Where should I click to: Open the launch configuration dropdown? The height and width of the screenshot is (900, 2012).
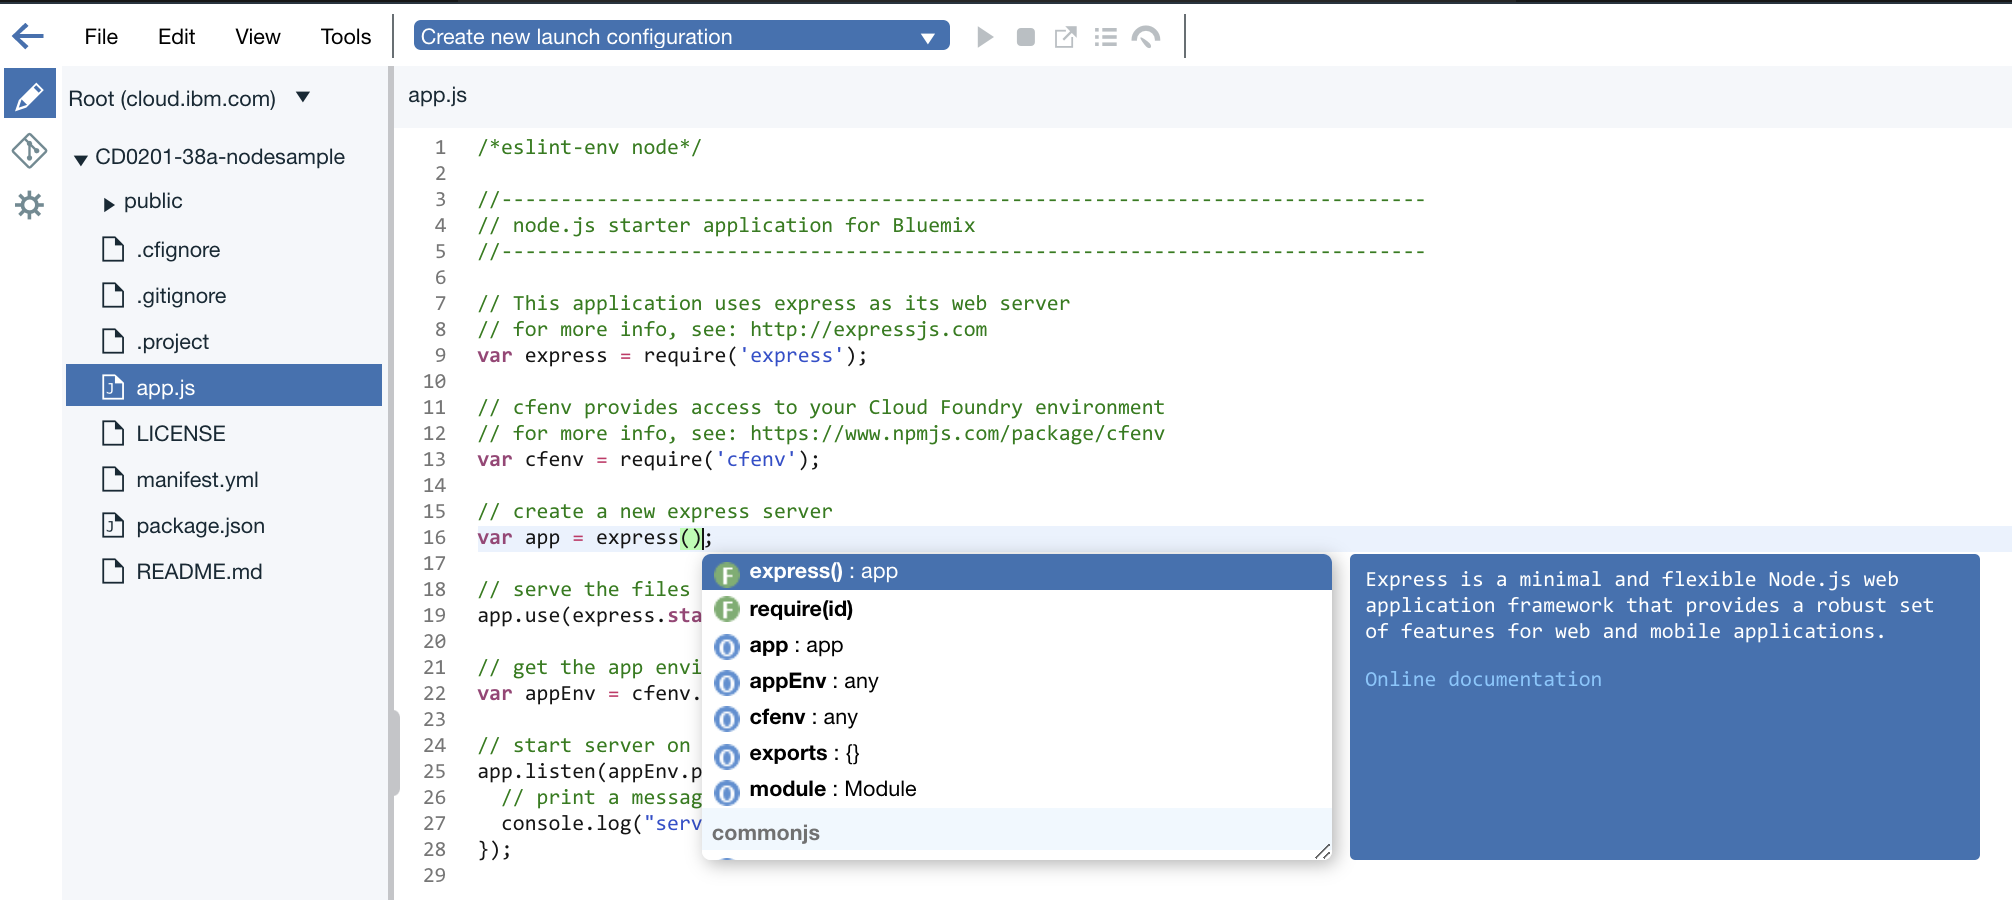681,36
